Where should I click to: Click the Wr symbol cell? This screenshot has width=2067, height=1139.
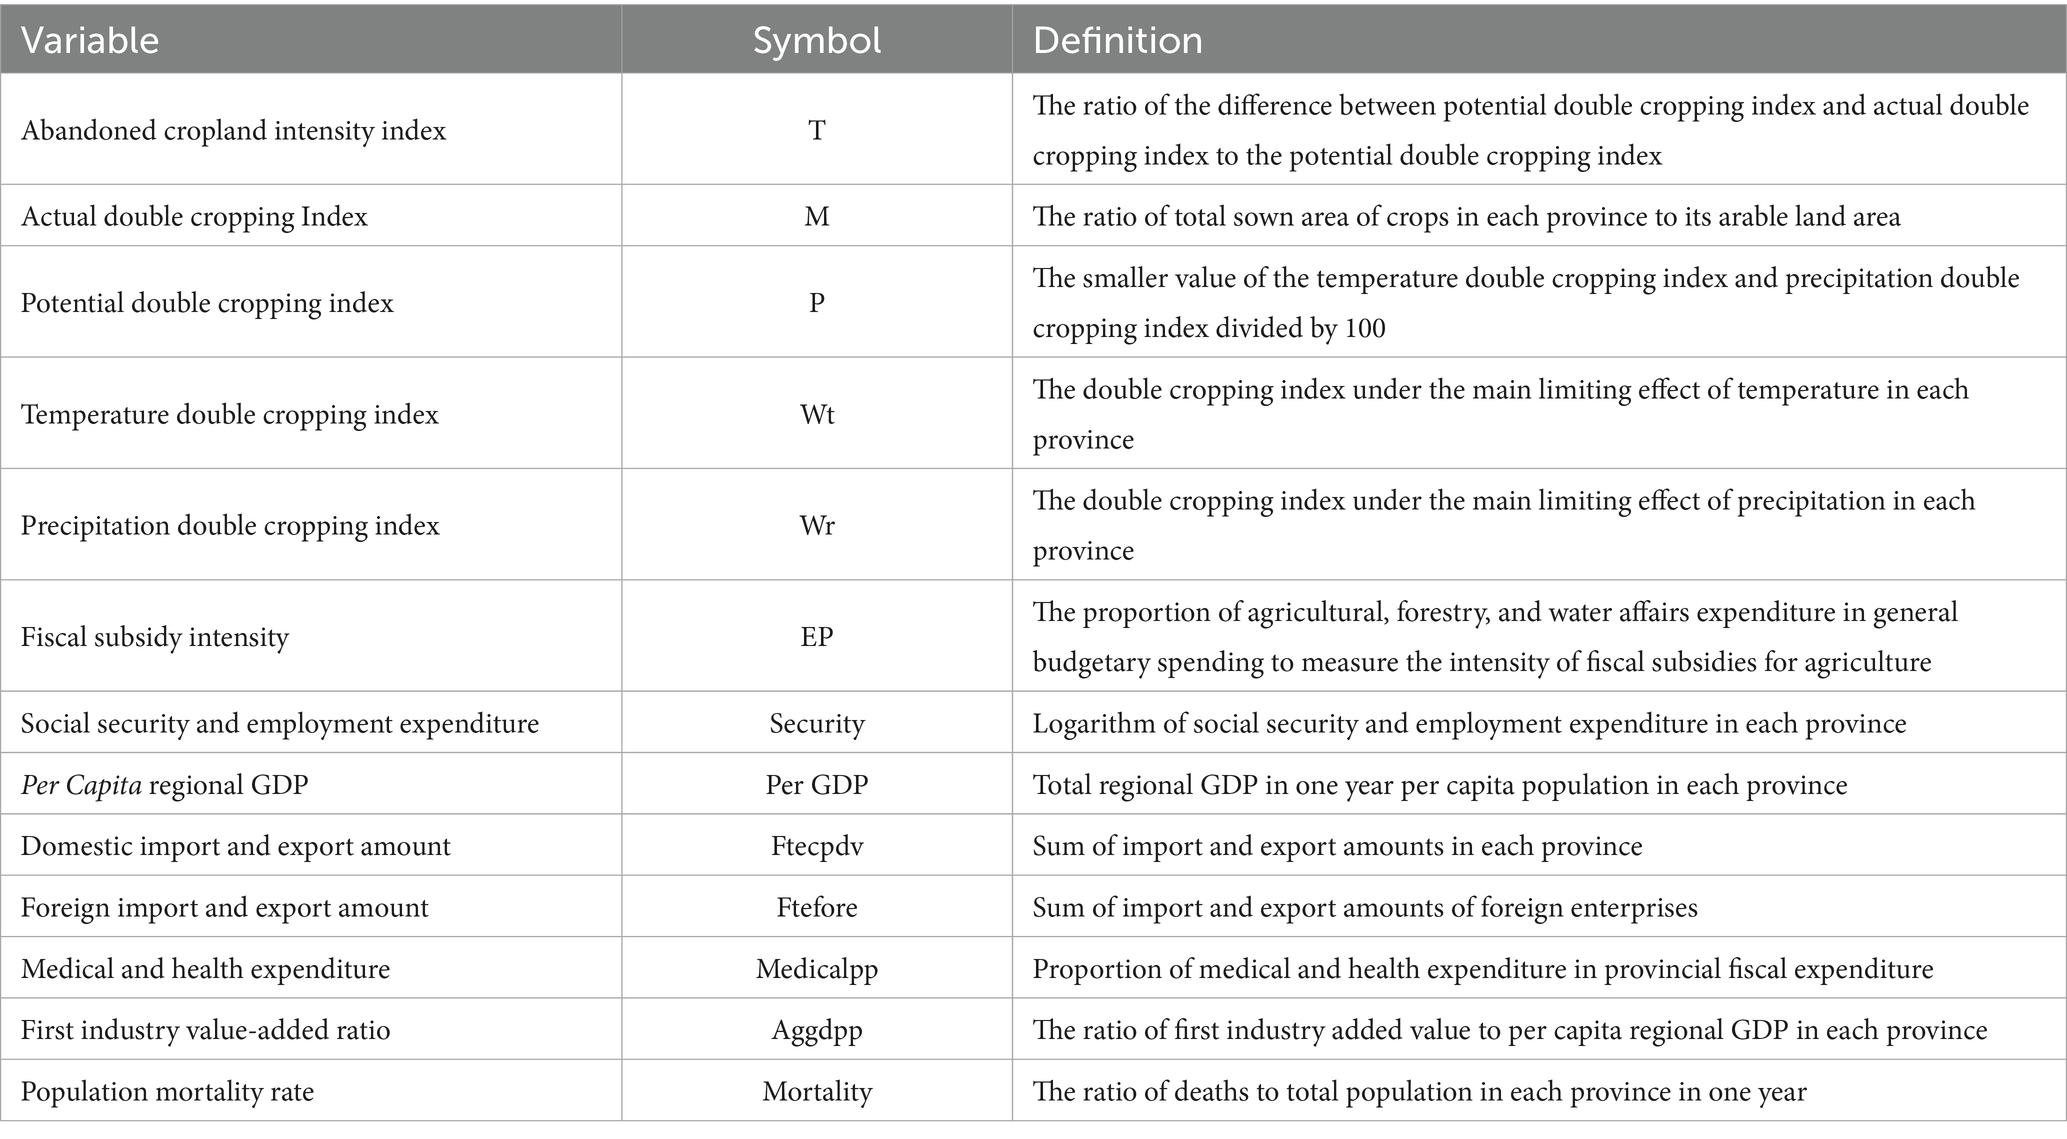(x=816, y=526)
